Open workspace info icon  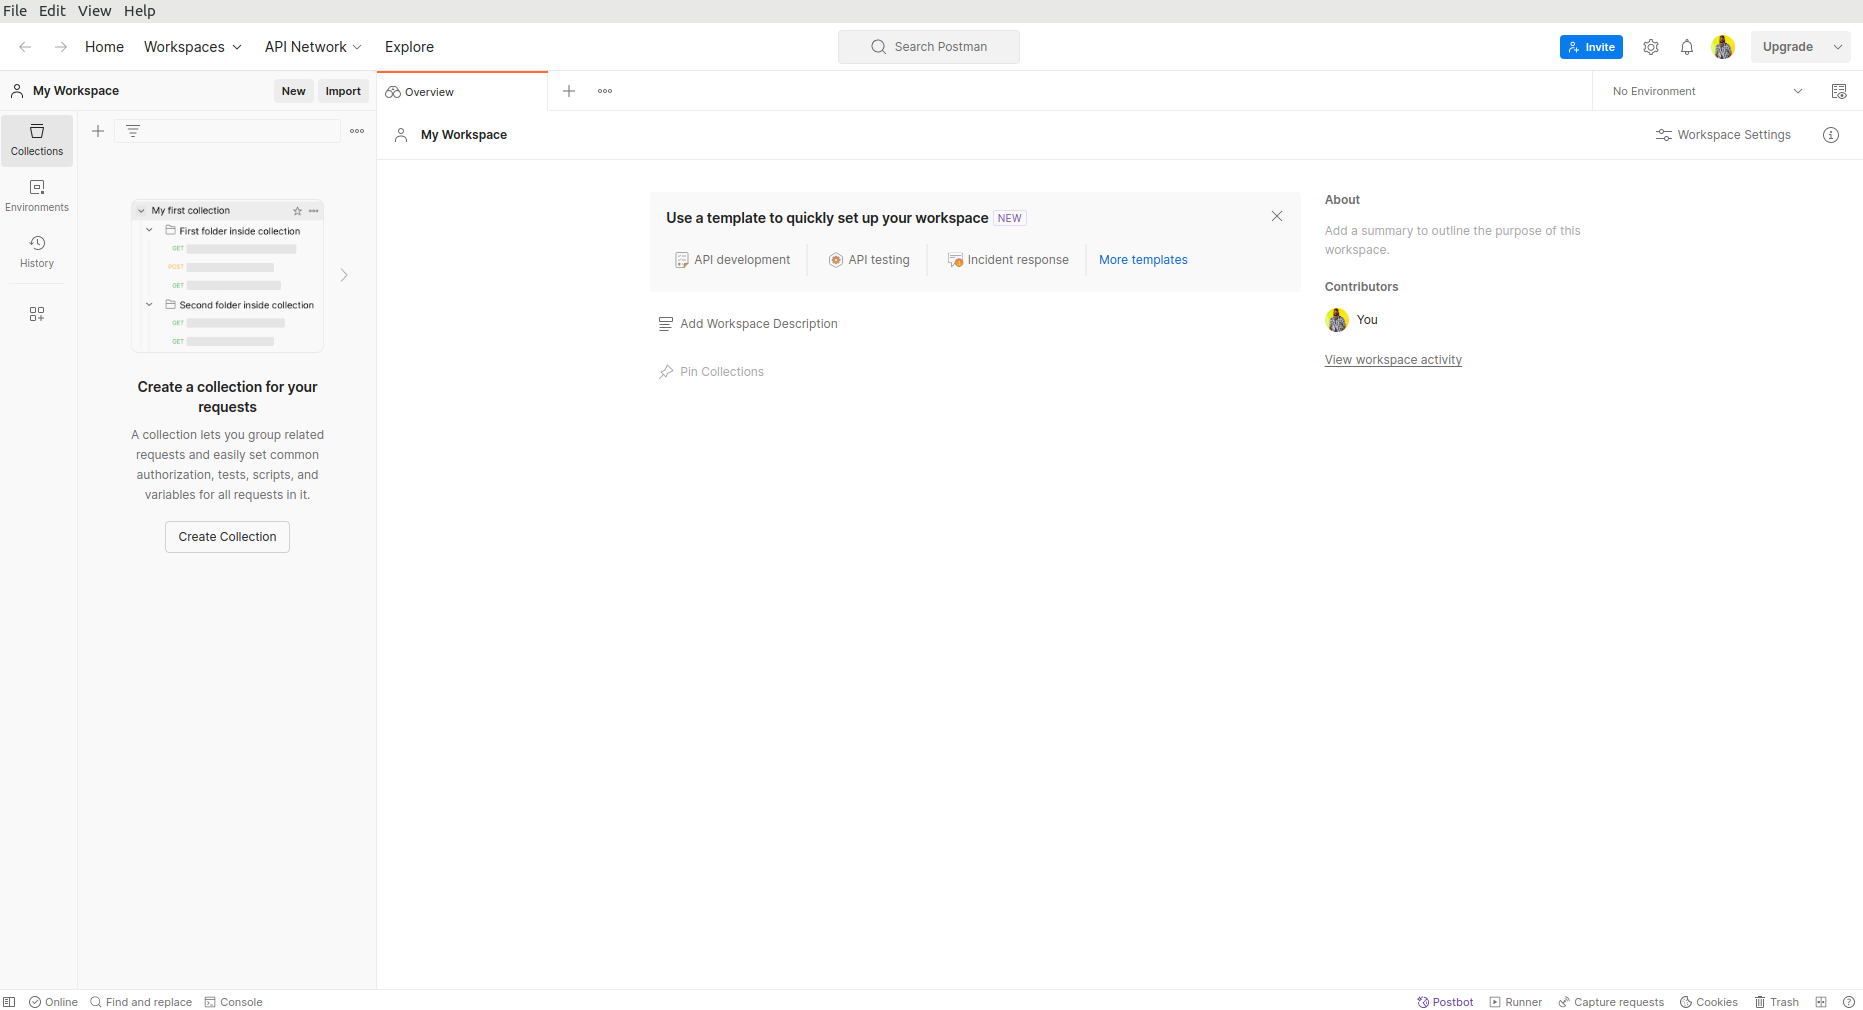(x=1831, y=135)
